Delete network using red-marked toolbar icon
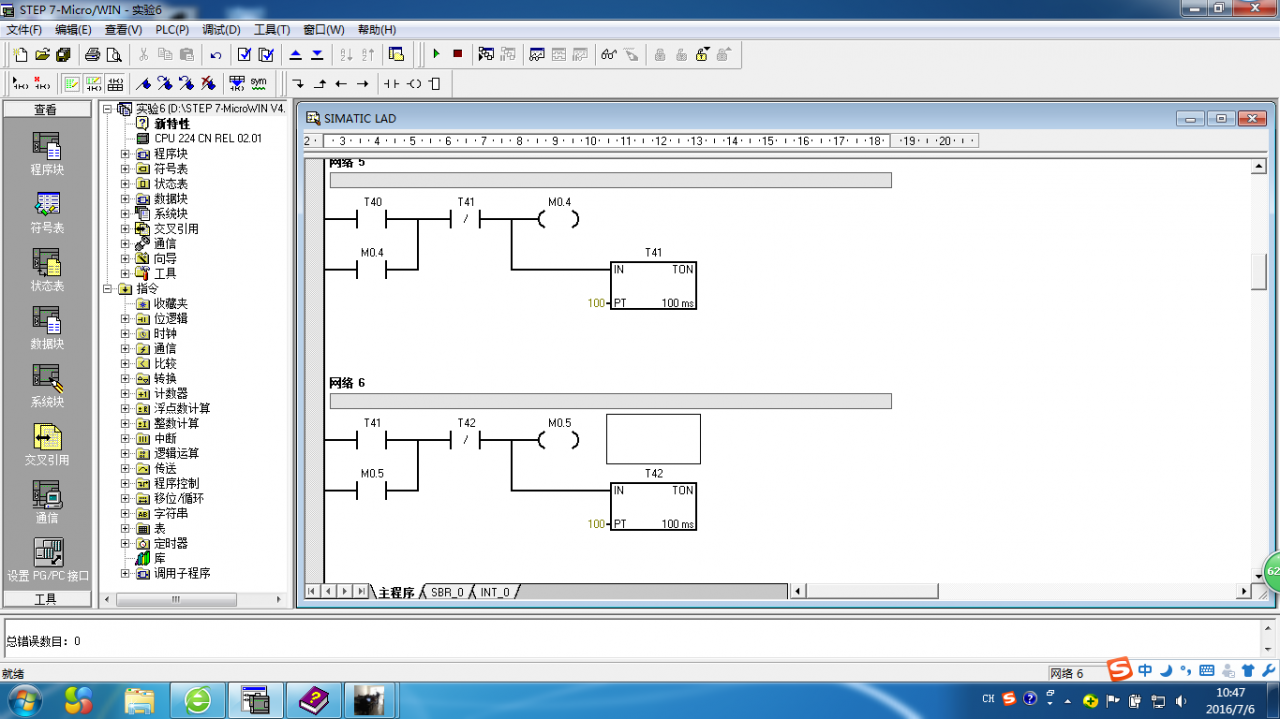Image resolution: width=1280 pixels, height=719 pixels. click(x=42, y=83)
